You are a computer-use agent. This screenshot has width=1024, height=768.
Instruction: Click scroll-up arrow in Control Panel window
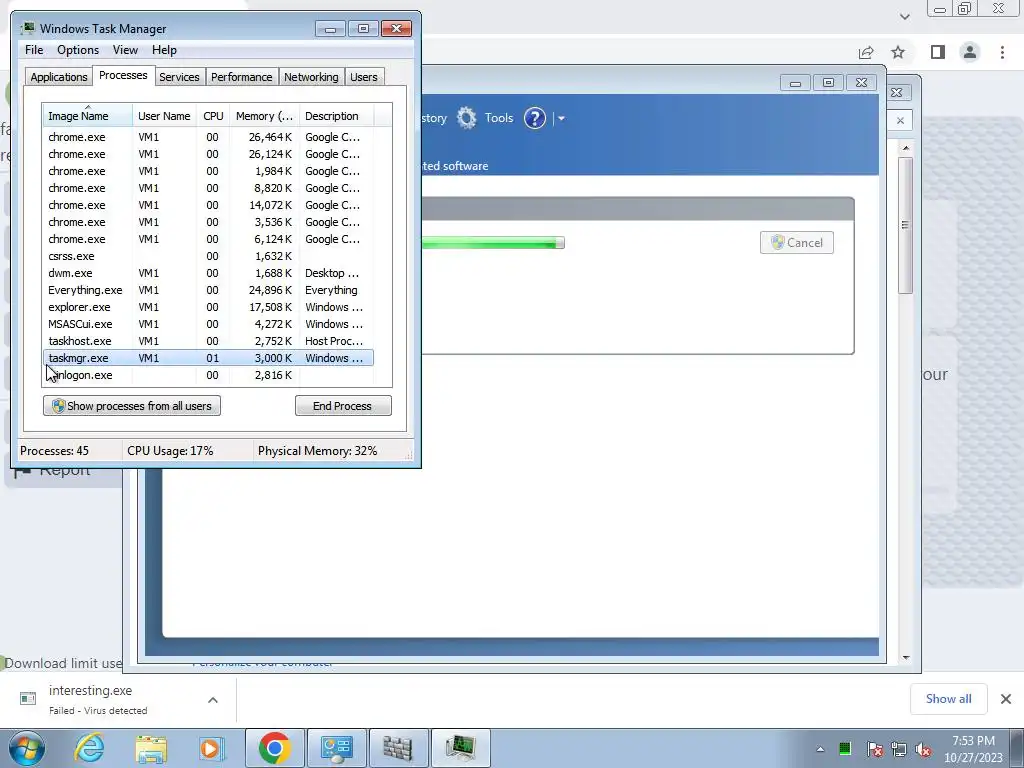[905, 149]
